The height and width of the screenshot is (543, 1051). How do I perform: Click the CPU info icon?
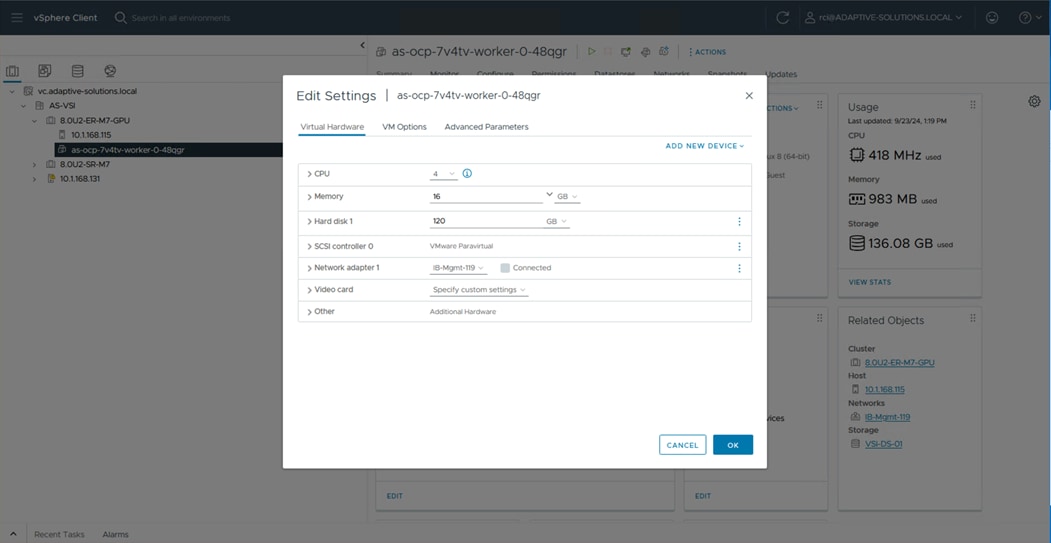467,174
